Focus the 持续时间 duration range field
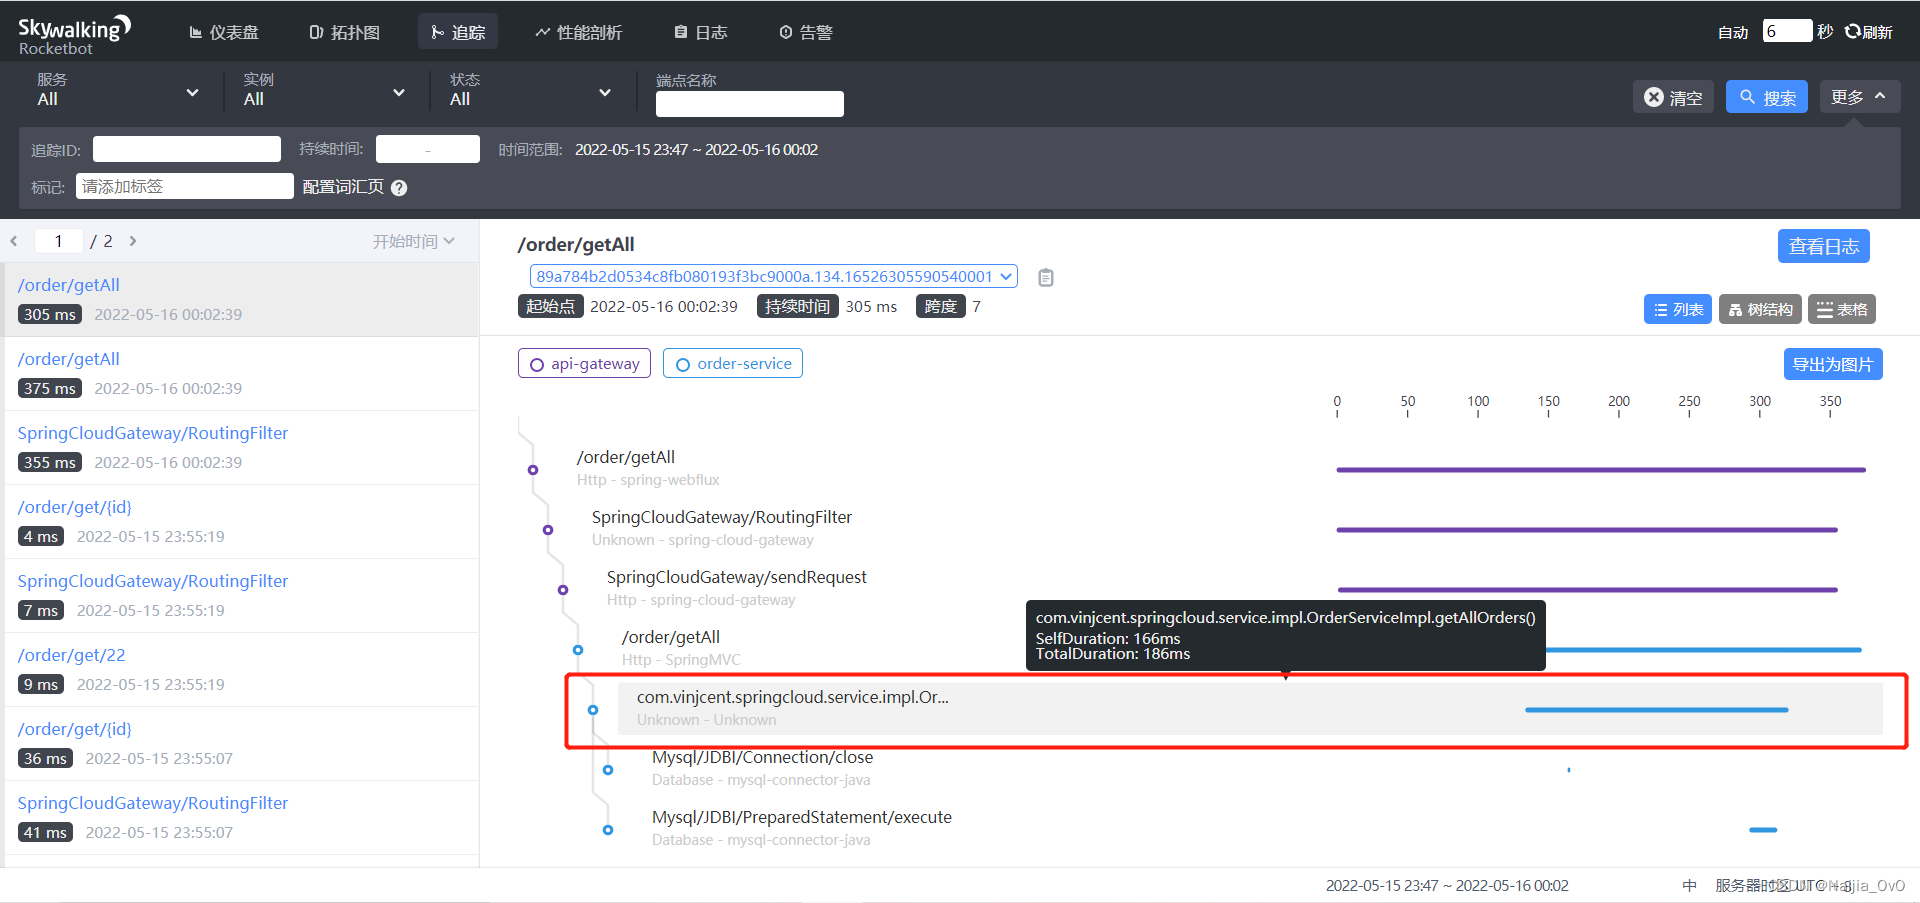The height and width of the screenshot is (903, 1920). (428, 149)
